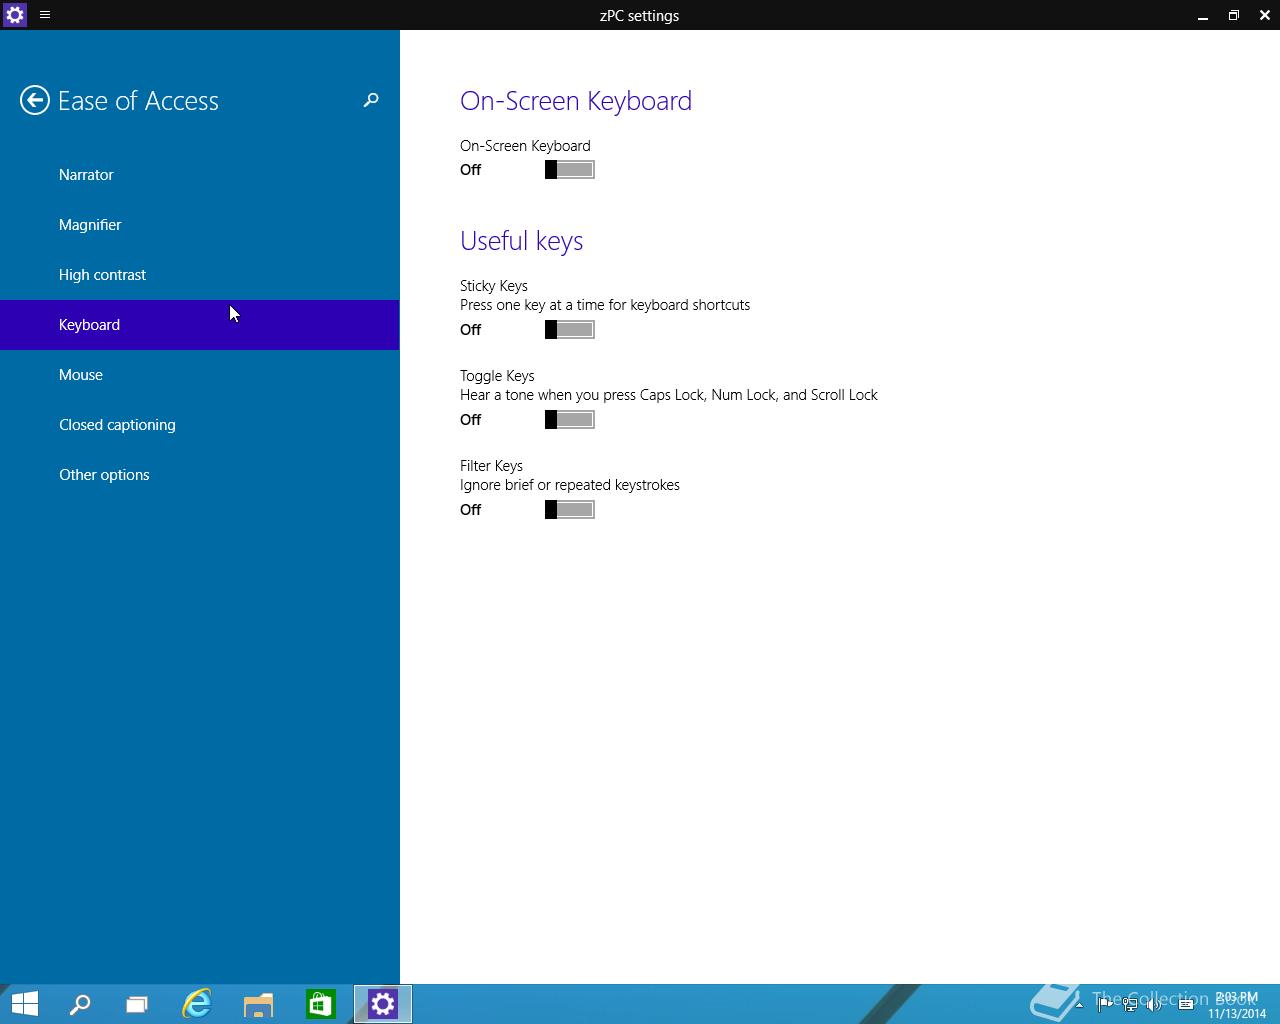Select the Keyboard category
1280x1024 pixels.
(x=200, y=325)
